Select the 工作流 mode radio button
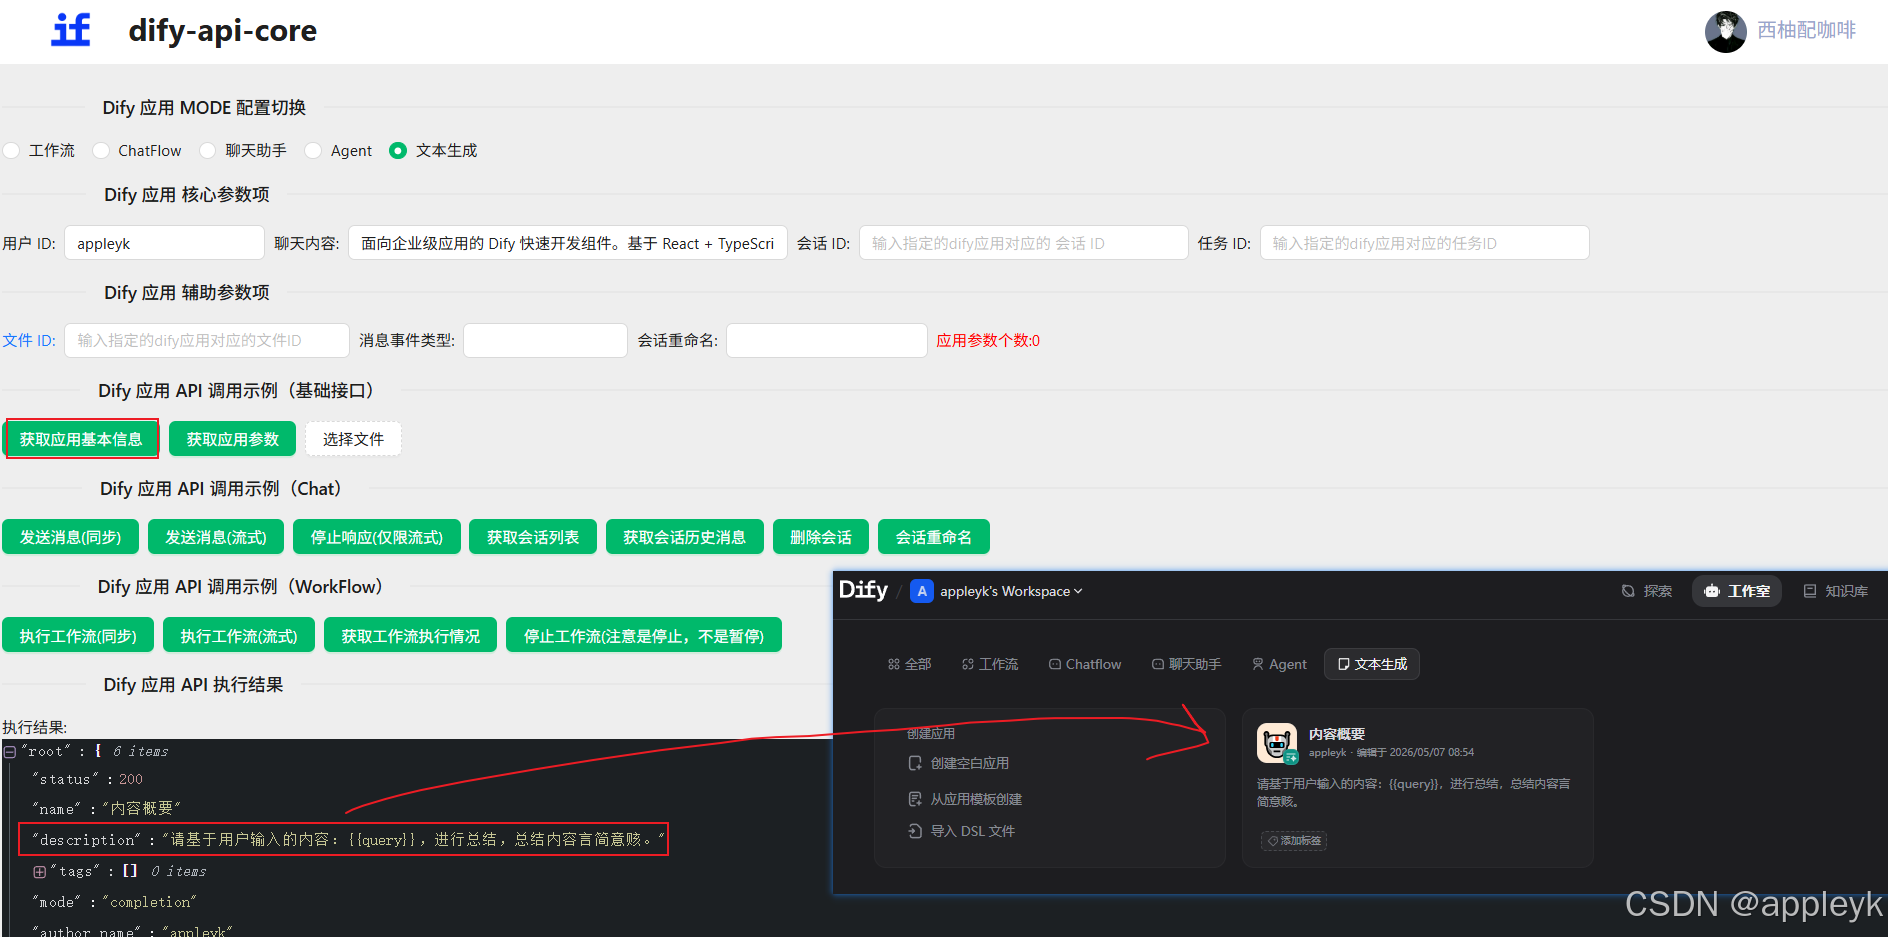 (11, 150)
